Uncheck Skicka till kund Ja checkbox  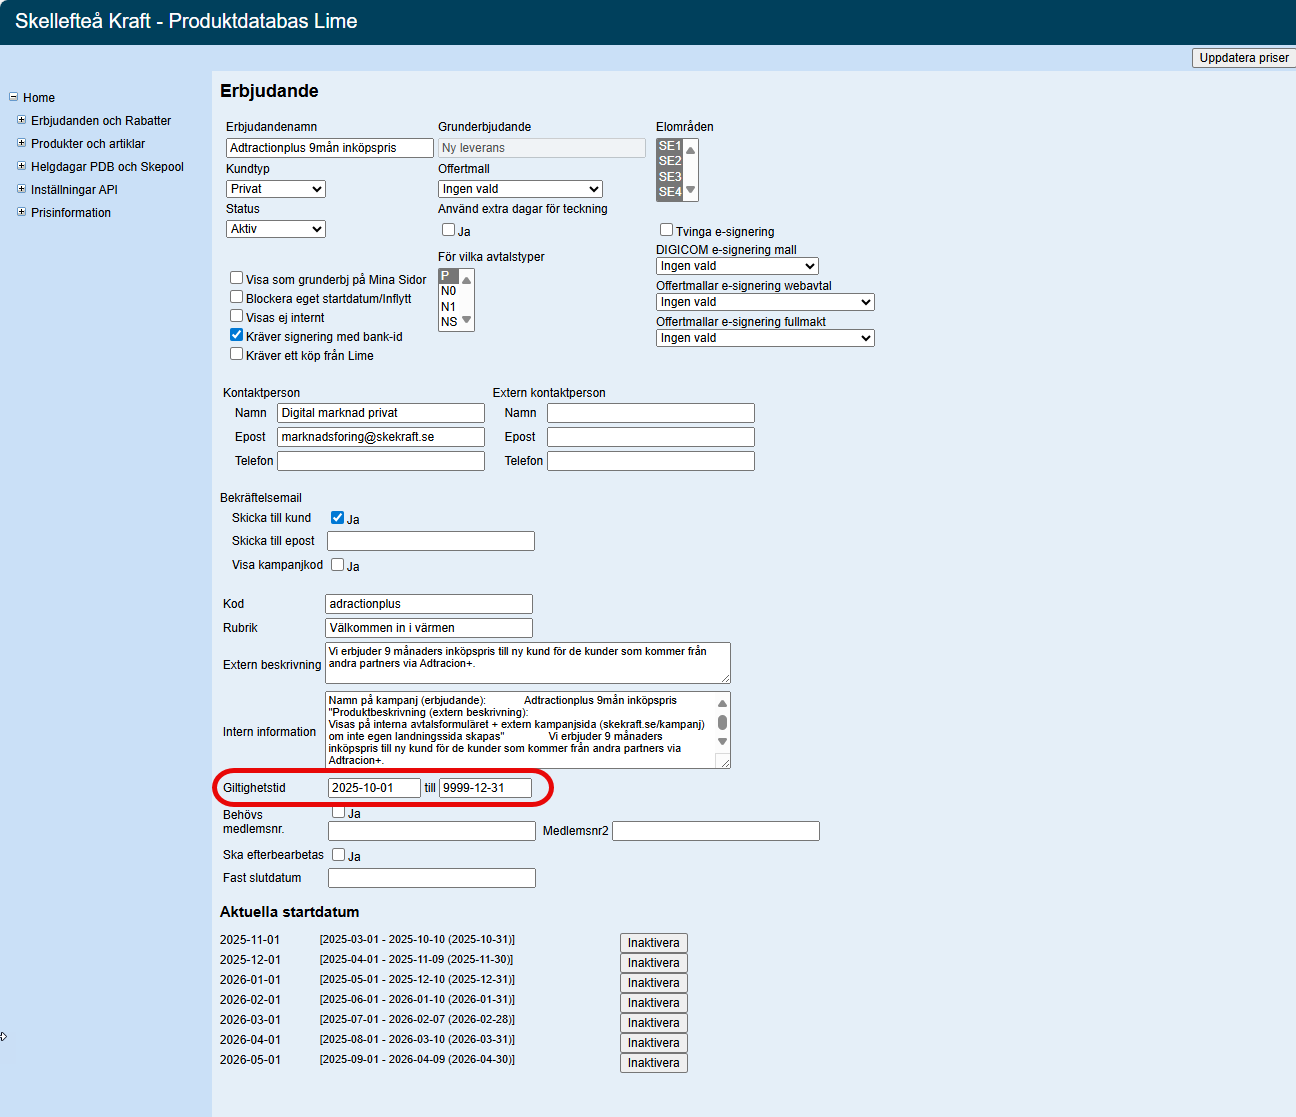(x=338, y=518)
